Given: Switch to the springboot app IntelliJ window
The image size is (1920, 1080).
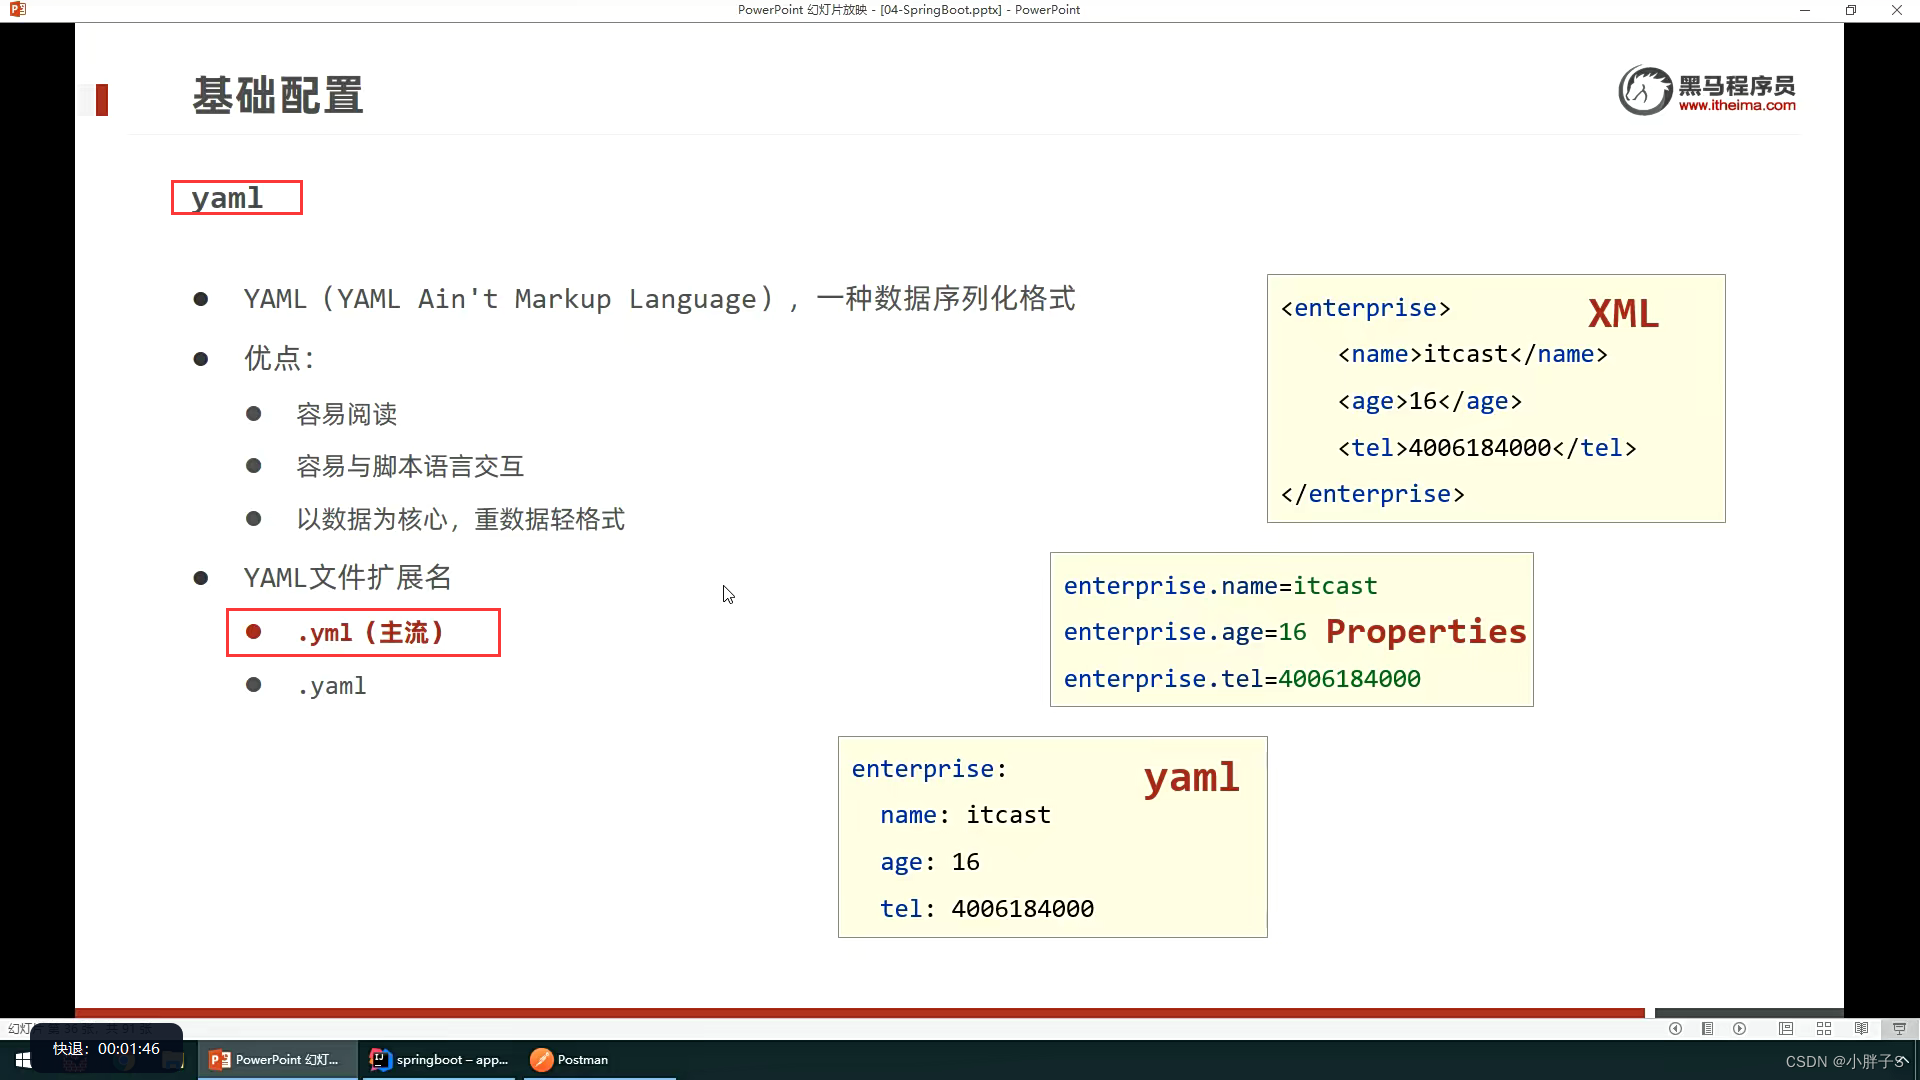Looking at the screenshot, I should pyautogui.click(x=438, y=1060).
